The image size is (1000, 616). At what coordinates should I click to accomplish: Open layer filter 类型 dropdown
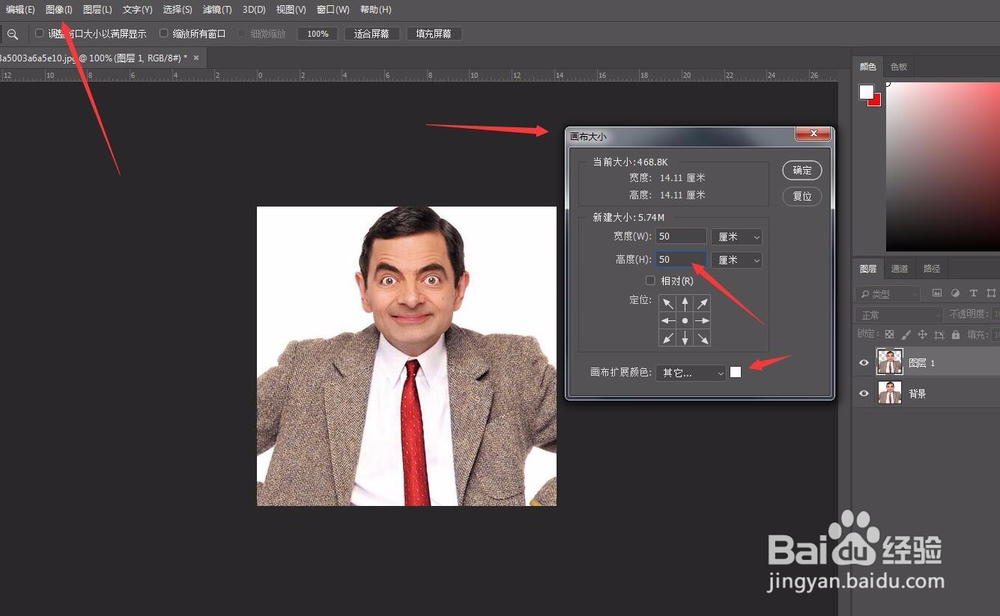pos(887,294)
